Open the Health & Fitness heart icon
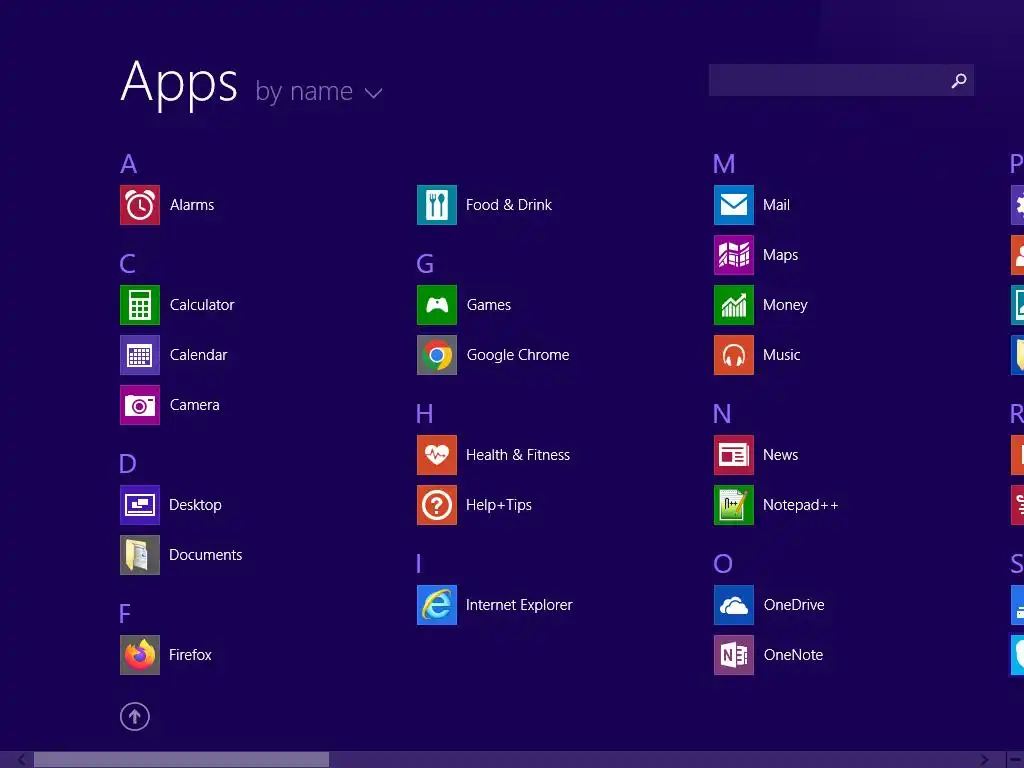 [437, 455]
